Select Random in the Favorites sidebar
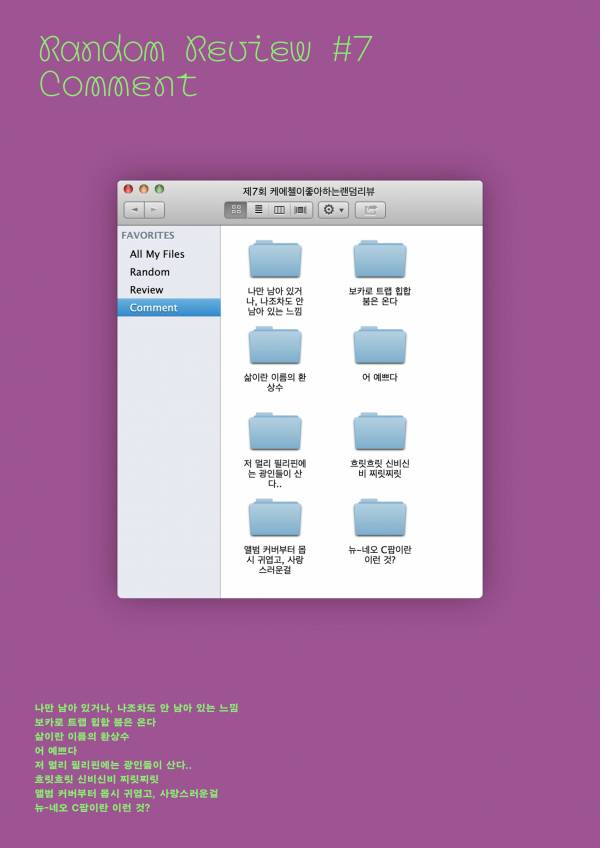Image resolution: width=600 pixels, height=848 pixels. coord(150,272)
